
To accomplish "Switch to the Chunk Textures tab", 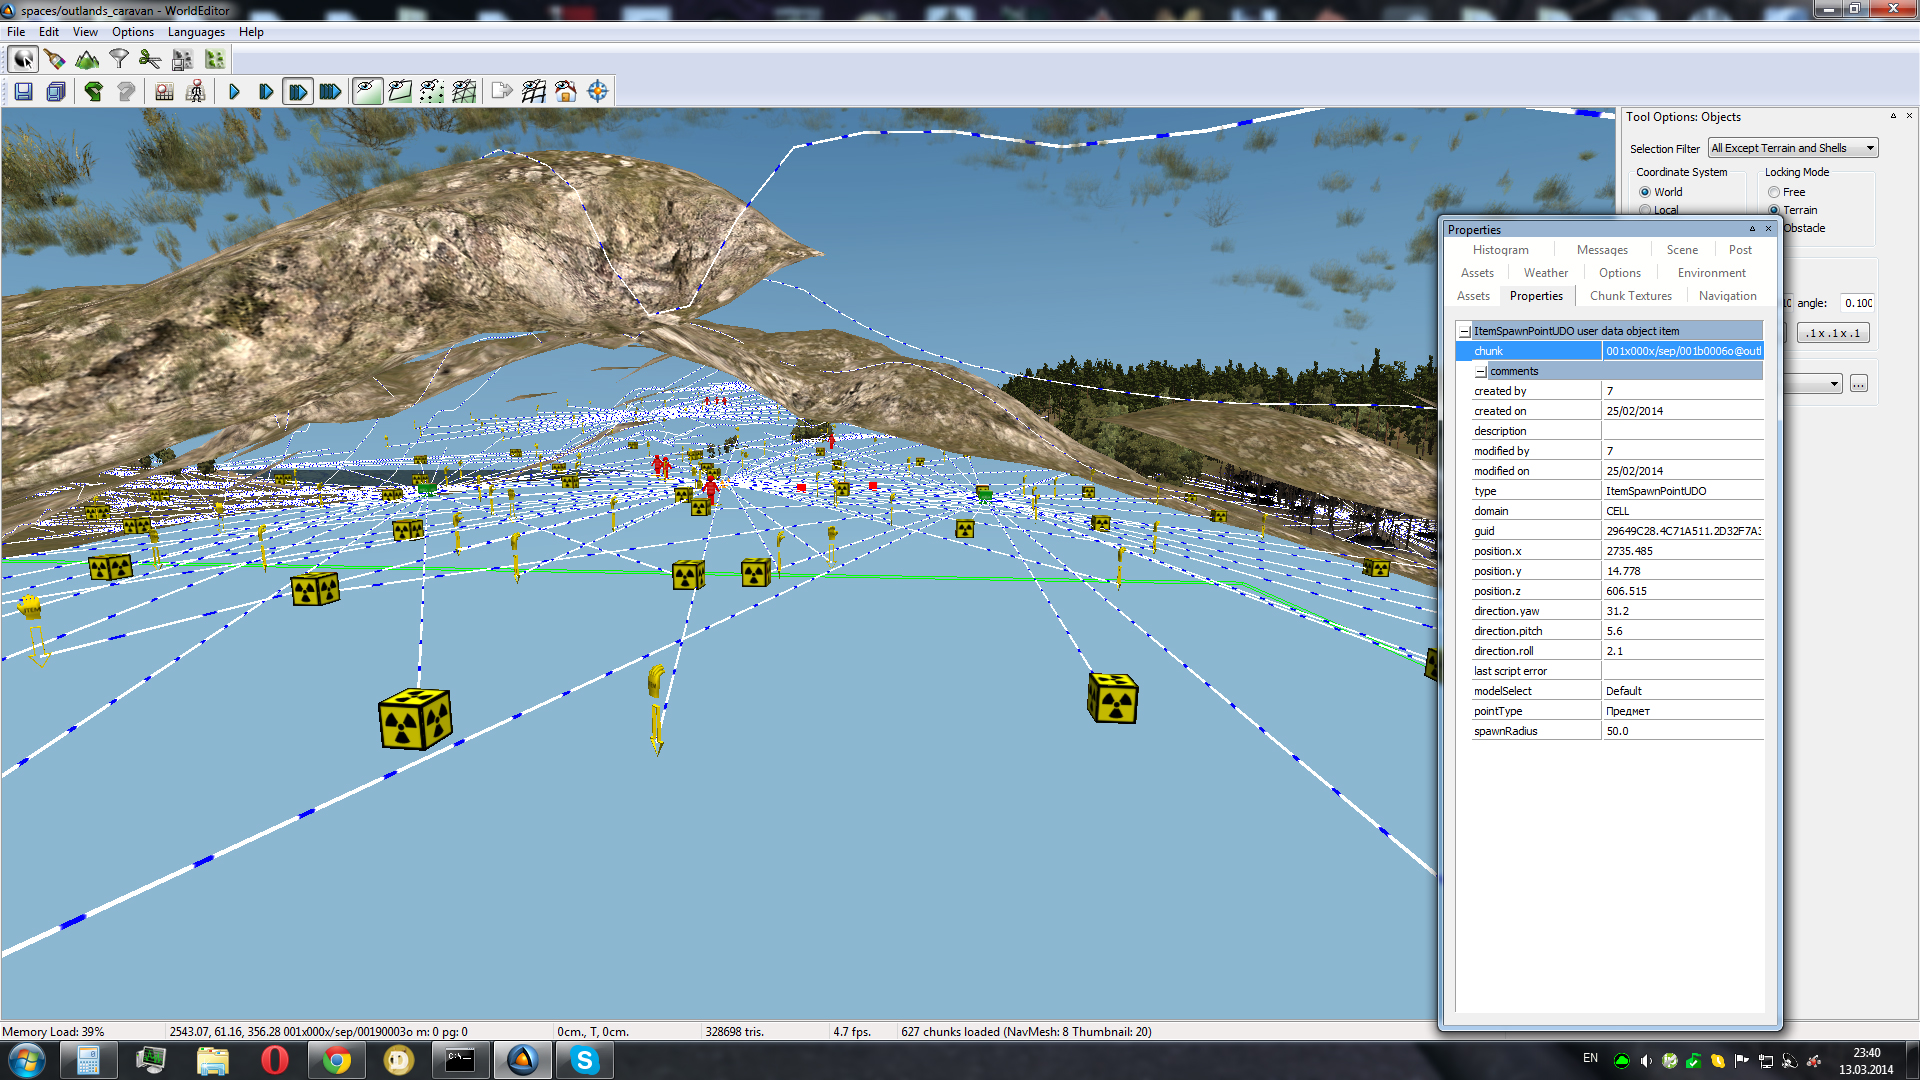I will pos(1630,296).
